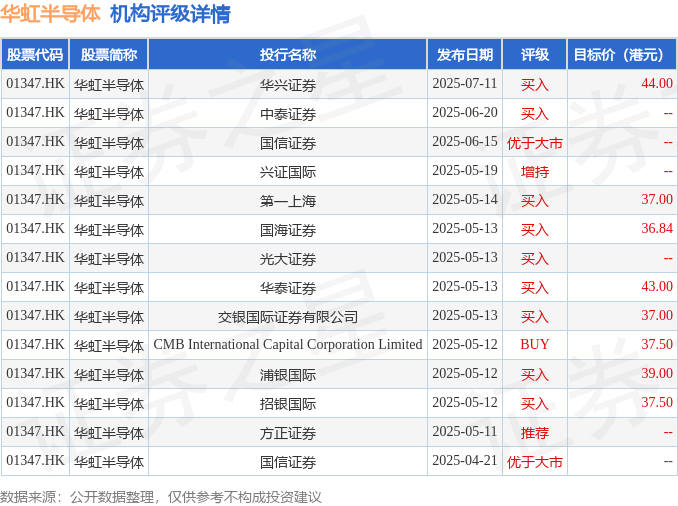Image resolution: width=678 pixels, height=506 pixels.
Task: Click 国信证券 in the 2025-04-21 row
Action: (288, 461)
